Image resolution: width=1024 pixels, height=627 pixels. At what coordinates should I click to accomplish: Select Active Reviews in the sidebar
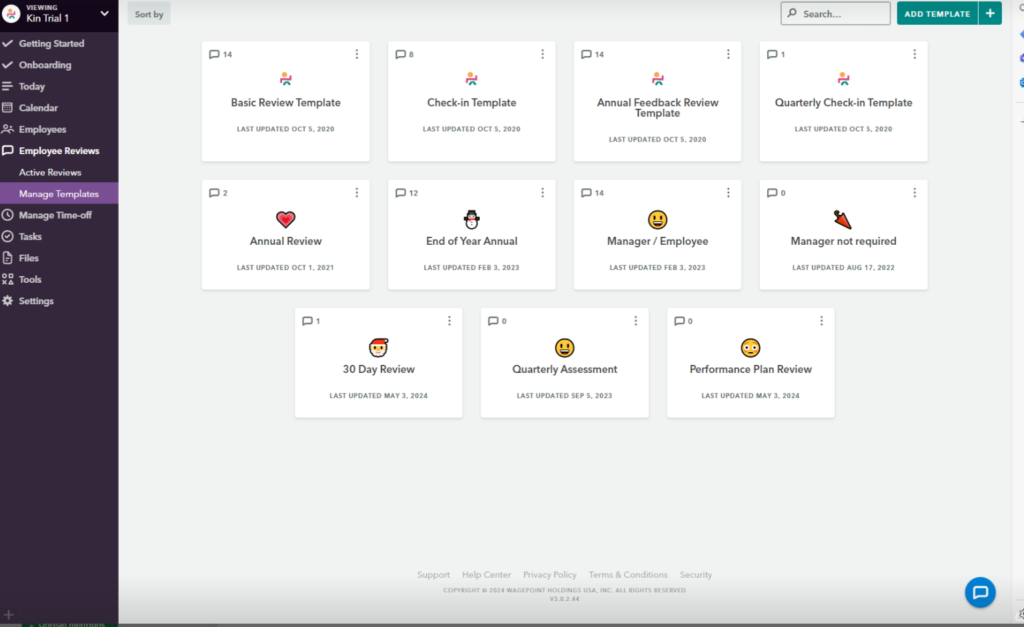click(x=50, y=173)
